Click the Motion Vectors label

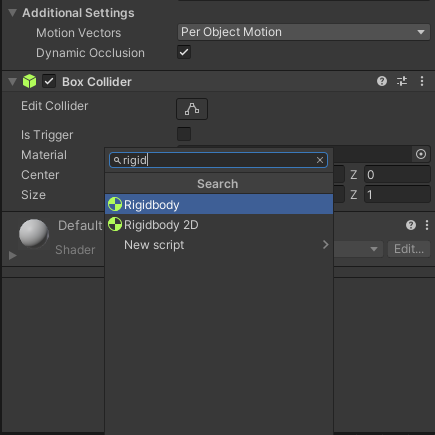click(79, 33)
